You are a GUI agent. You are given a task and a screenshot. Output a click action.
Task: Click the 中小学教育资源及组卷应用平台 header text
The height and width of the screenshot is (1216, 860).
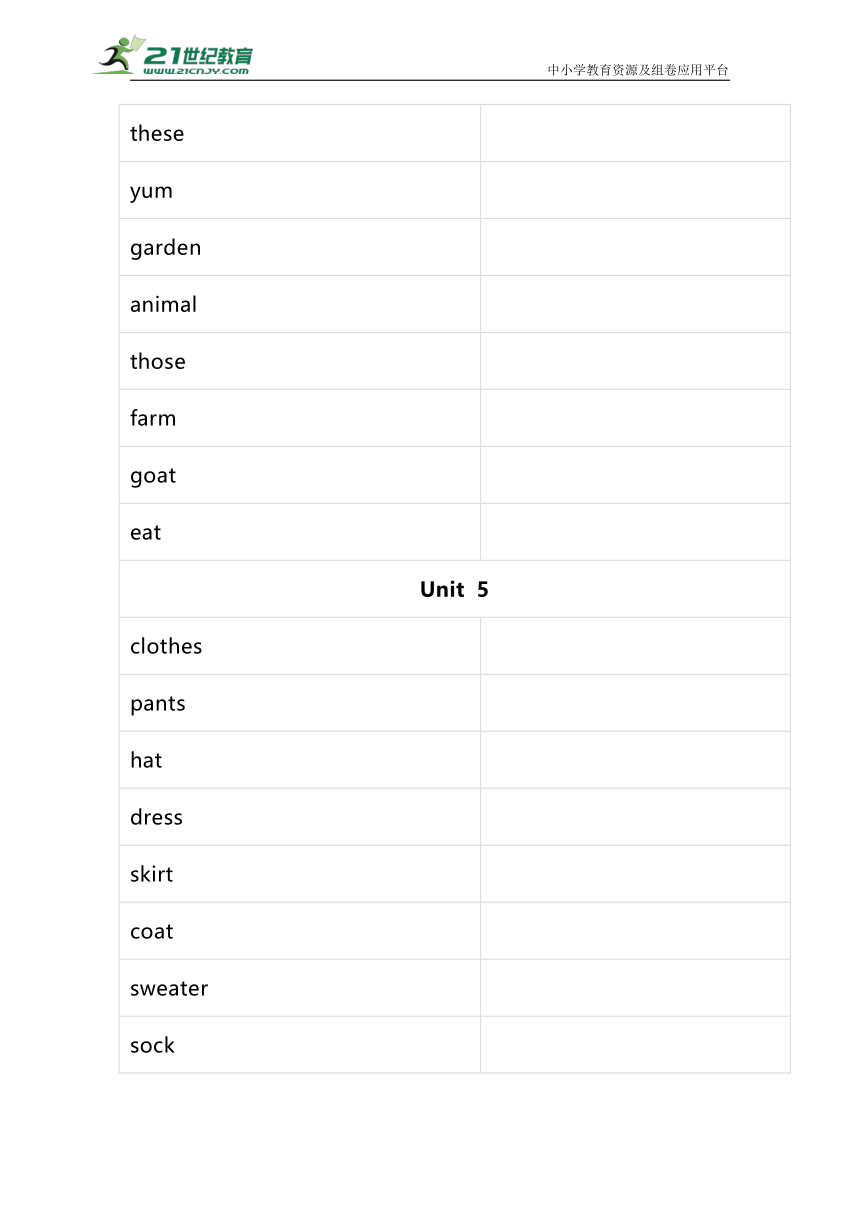pos(638,70)
